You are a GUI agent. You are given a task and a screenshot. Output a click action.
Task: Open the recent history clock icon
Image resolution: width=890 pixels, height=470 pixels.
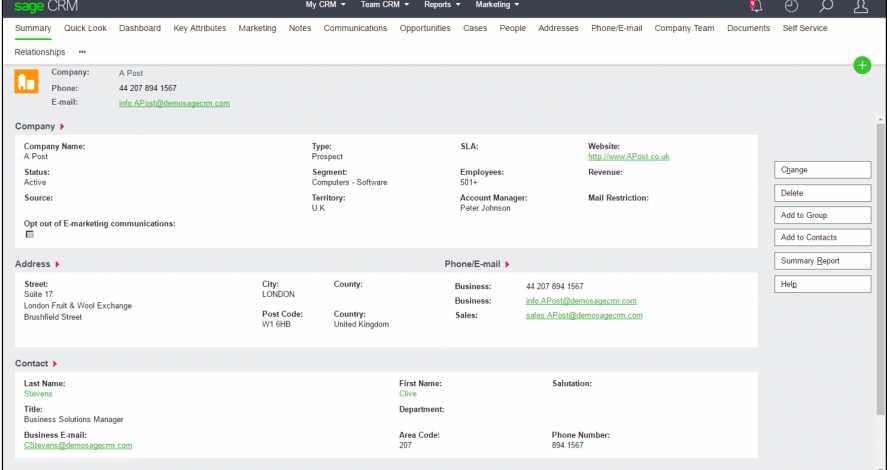(x=791, y=6)
